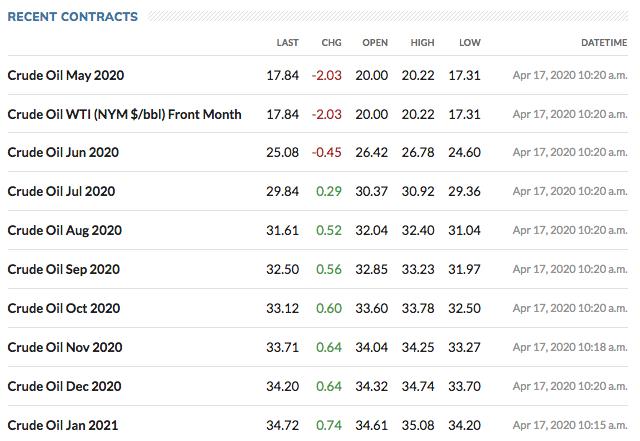Image resolution: width=640 pixels, height=441 pixels.
Task: Open the Crude Oil Nov 2020 contract
Action: pyautogui.click(x=65, y=347)
